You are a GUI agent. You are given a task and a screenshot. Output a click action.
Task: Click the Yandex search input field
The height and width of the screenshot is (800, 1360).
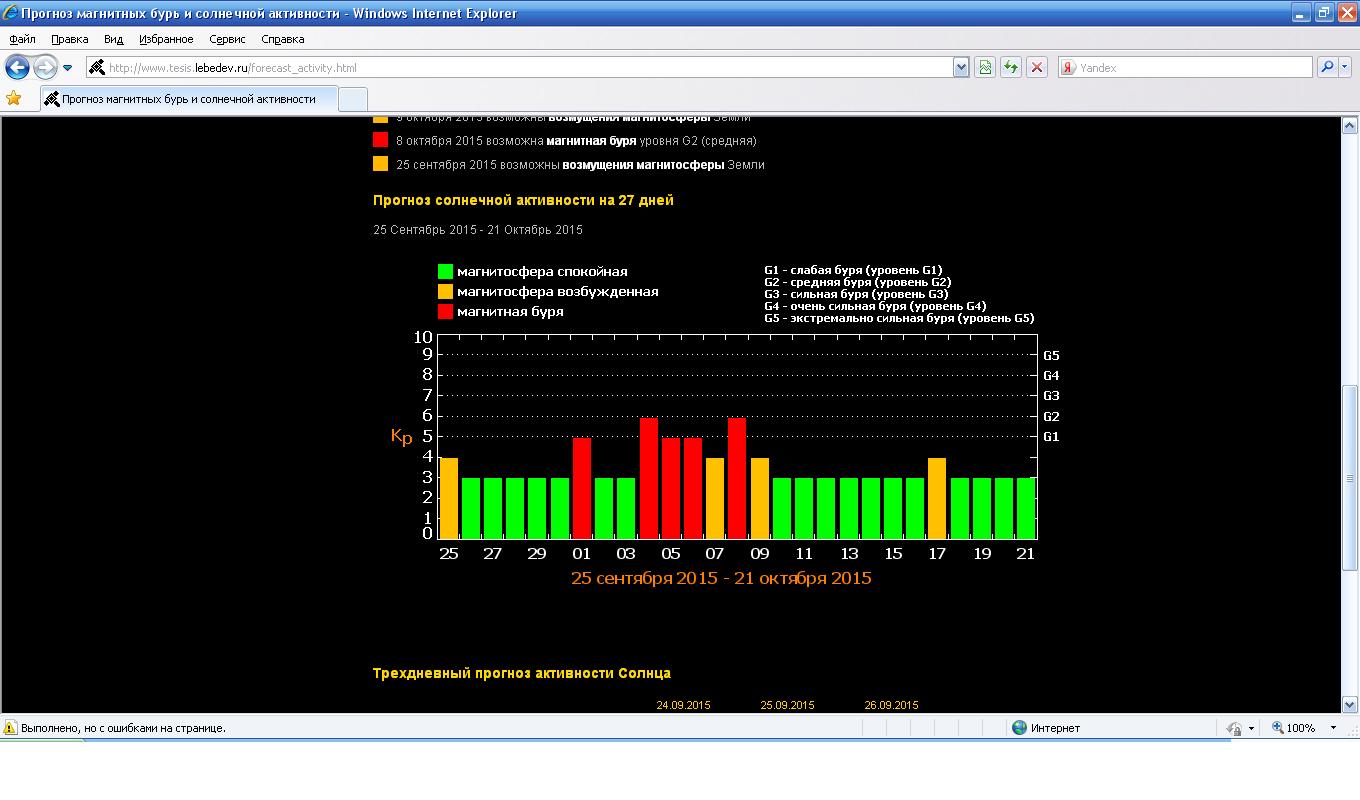click(1190, 68)
